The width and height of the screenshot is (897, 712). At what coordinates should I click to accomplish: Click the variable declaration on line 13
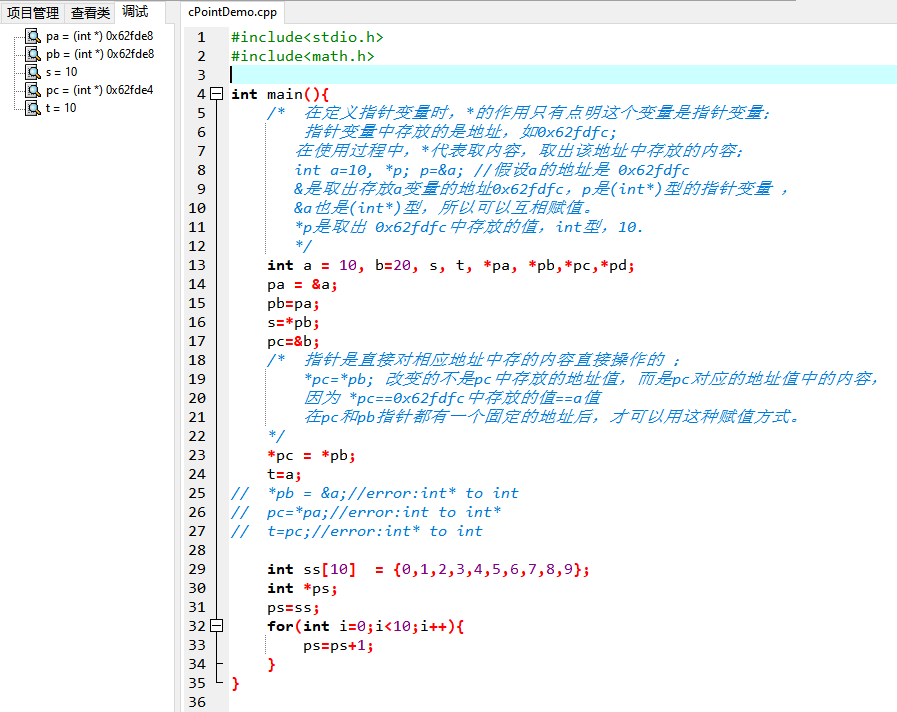(451, 265)
